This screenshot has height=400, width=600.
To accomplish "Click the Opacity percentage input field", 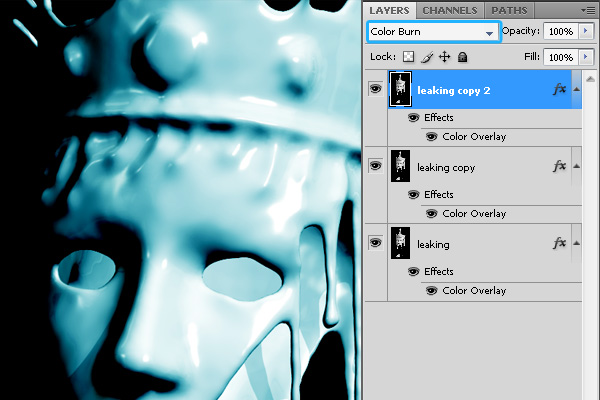I will click(x=558, y=31).
